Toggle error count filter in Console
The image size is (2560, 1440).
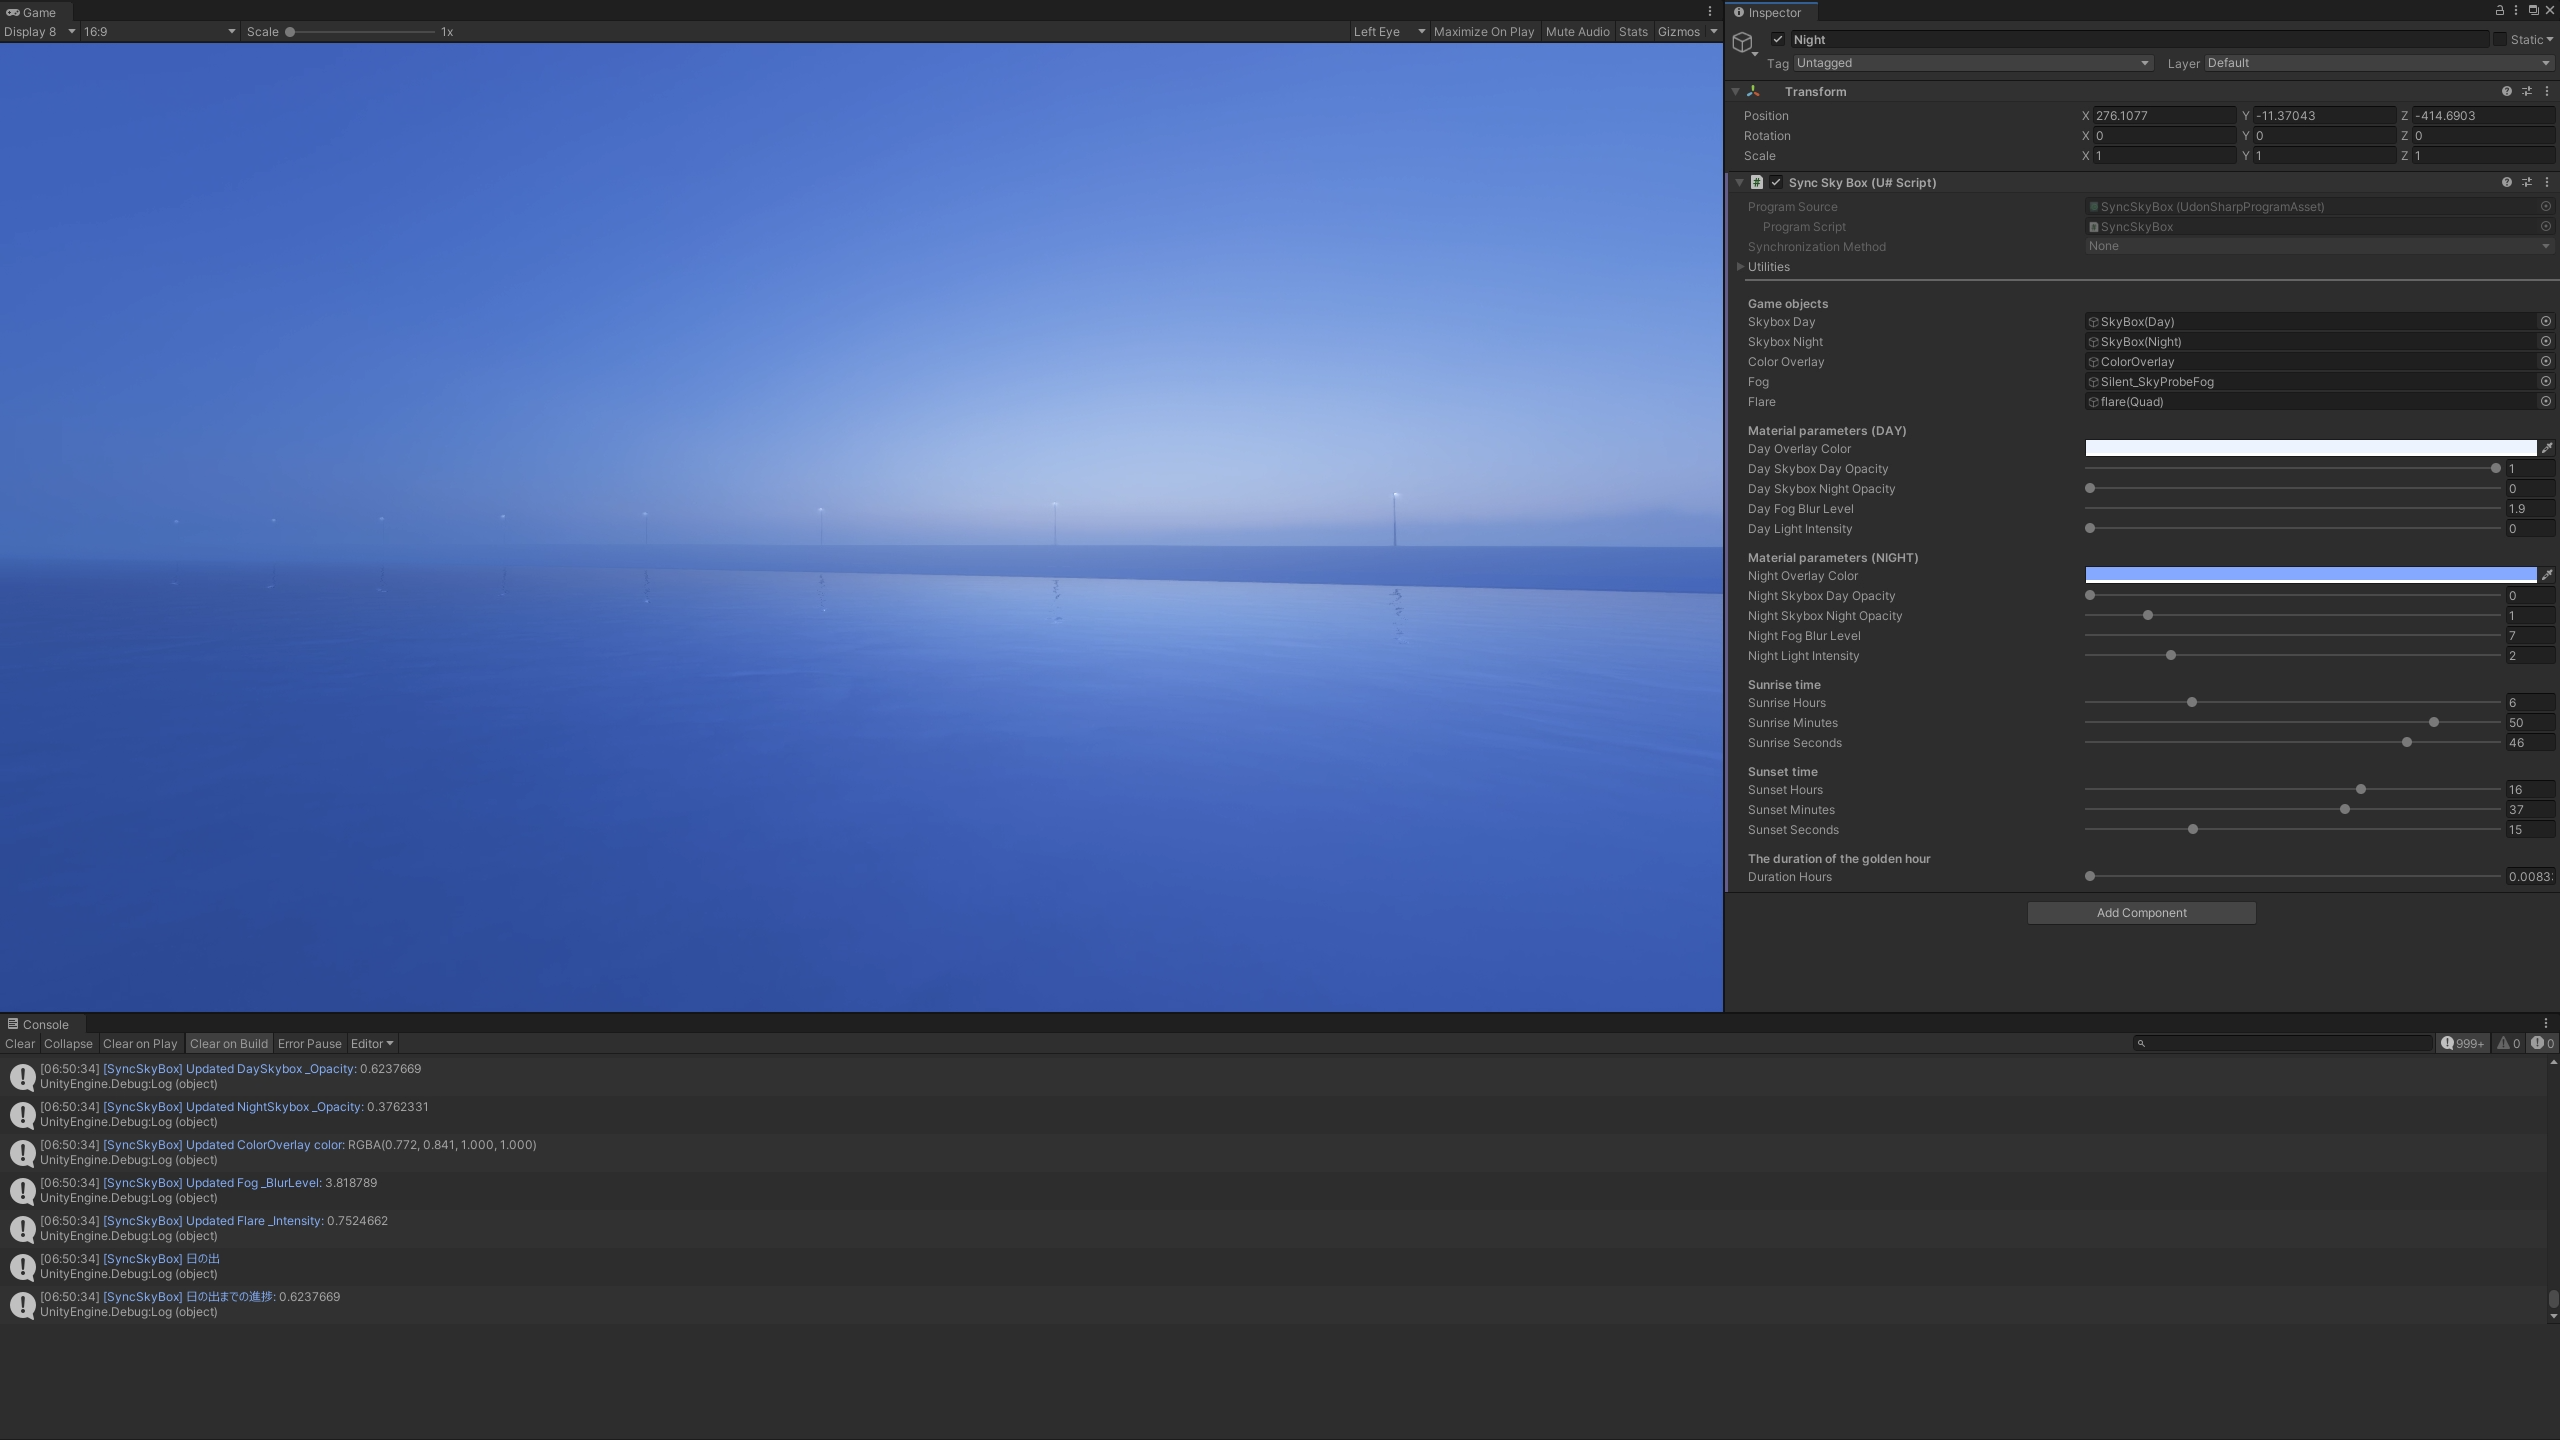[x=2543, y=1043]
